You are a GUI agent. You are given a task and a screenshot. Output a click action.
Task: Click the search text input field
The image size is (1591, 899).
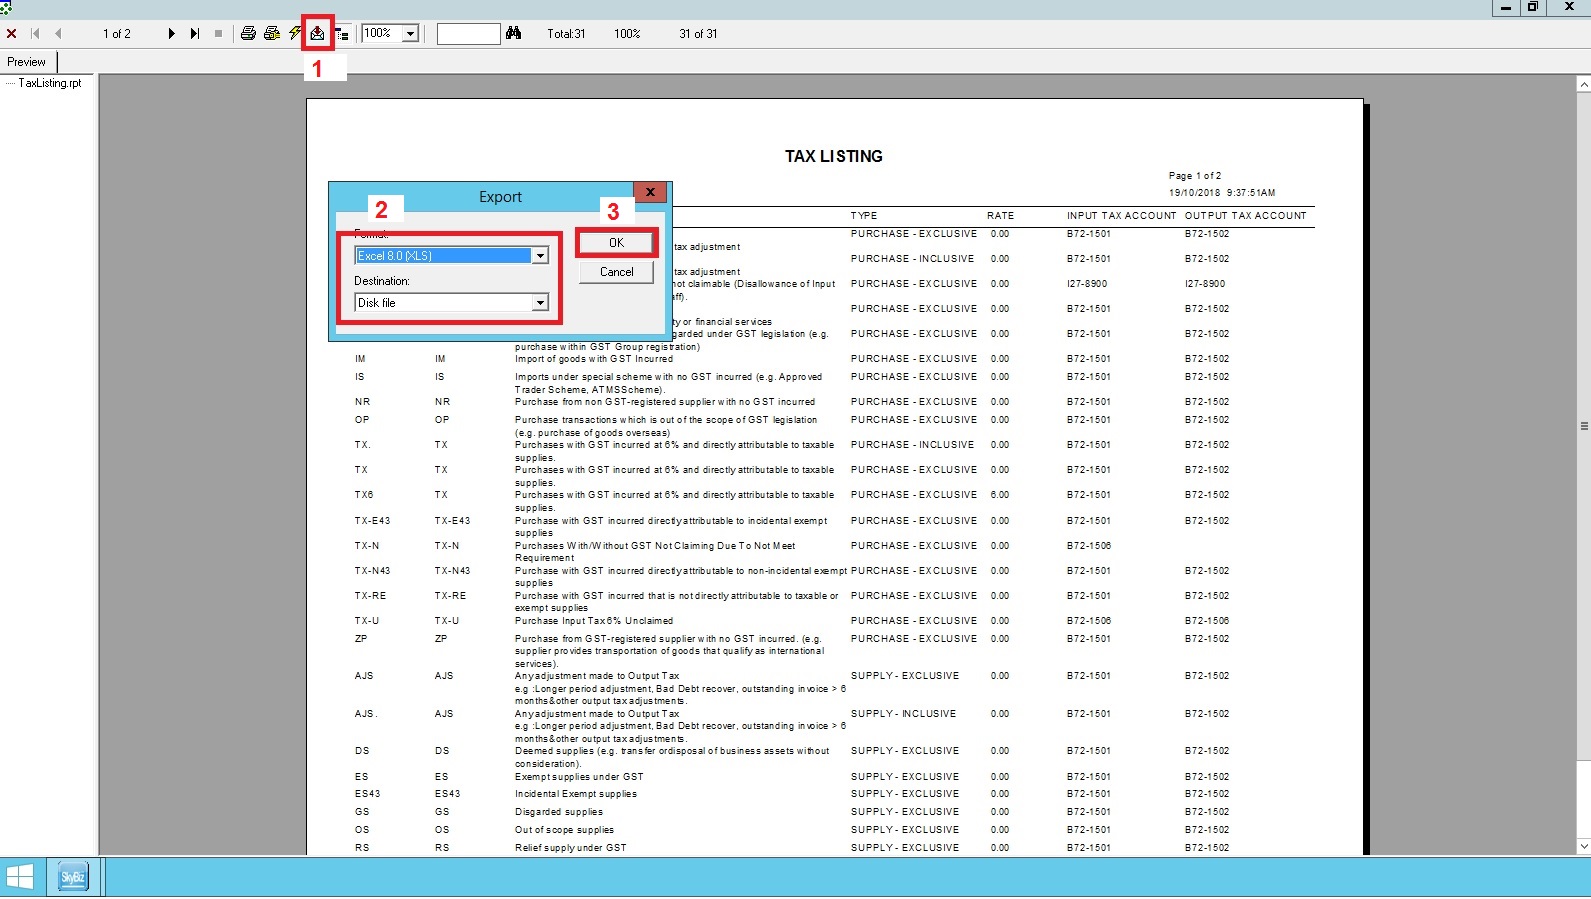click(x=468, y=34)
